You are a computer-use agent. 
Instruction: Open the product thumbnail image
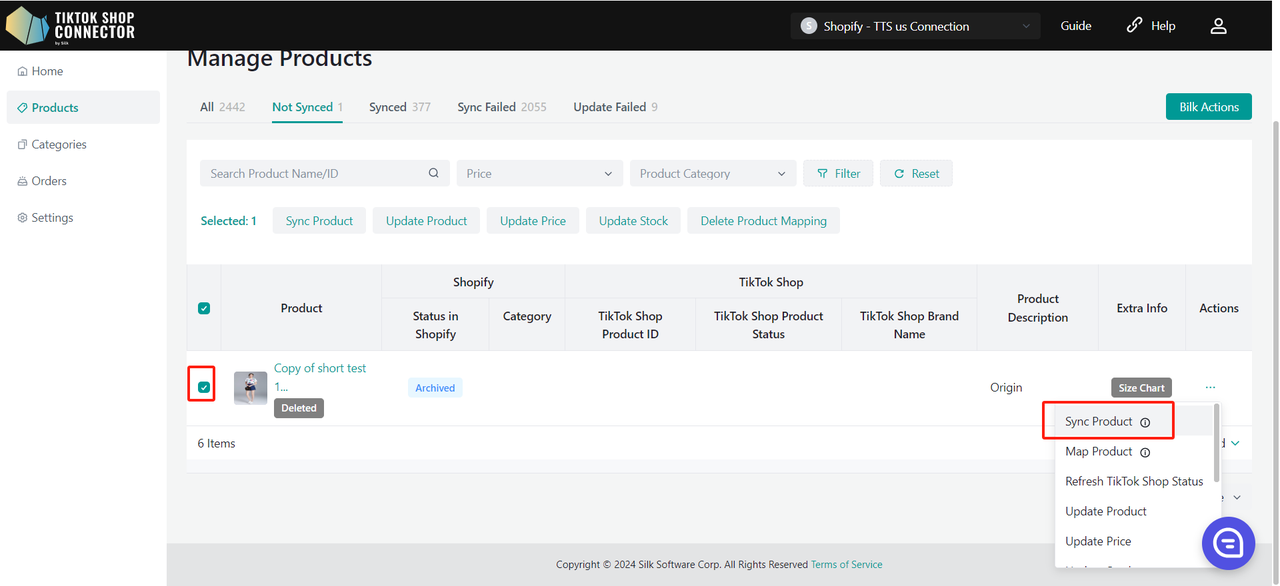click(250, 387)
